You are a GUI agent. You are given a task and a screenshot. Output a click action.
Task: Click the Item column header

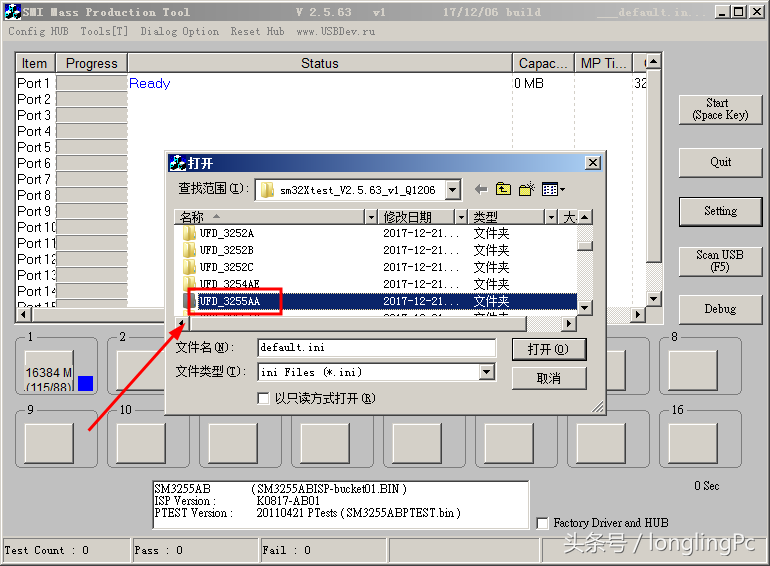click(34, 63)
